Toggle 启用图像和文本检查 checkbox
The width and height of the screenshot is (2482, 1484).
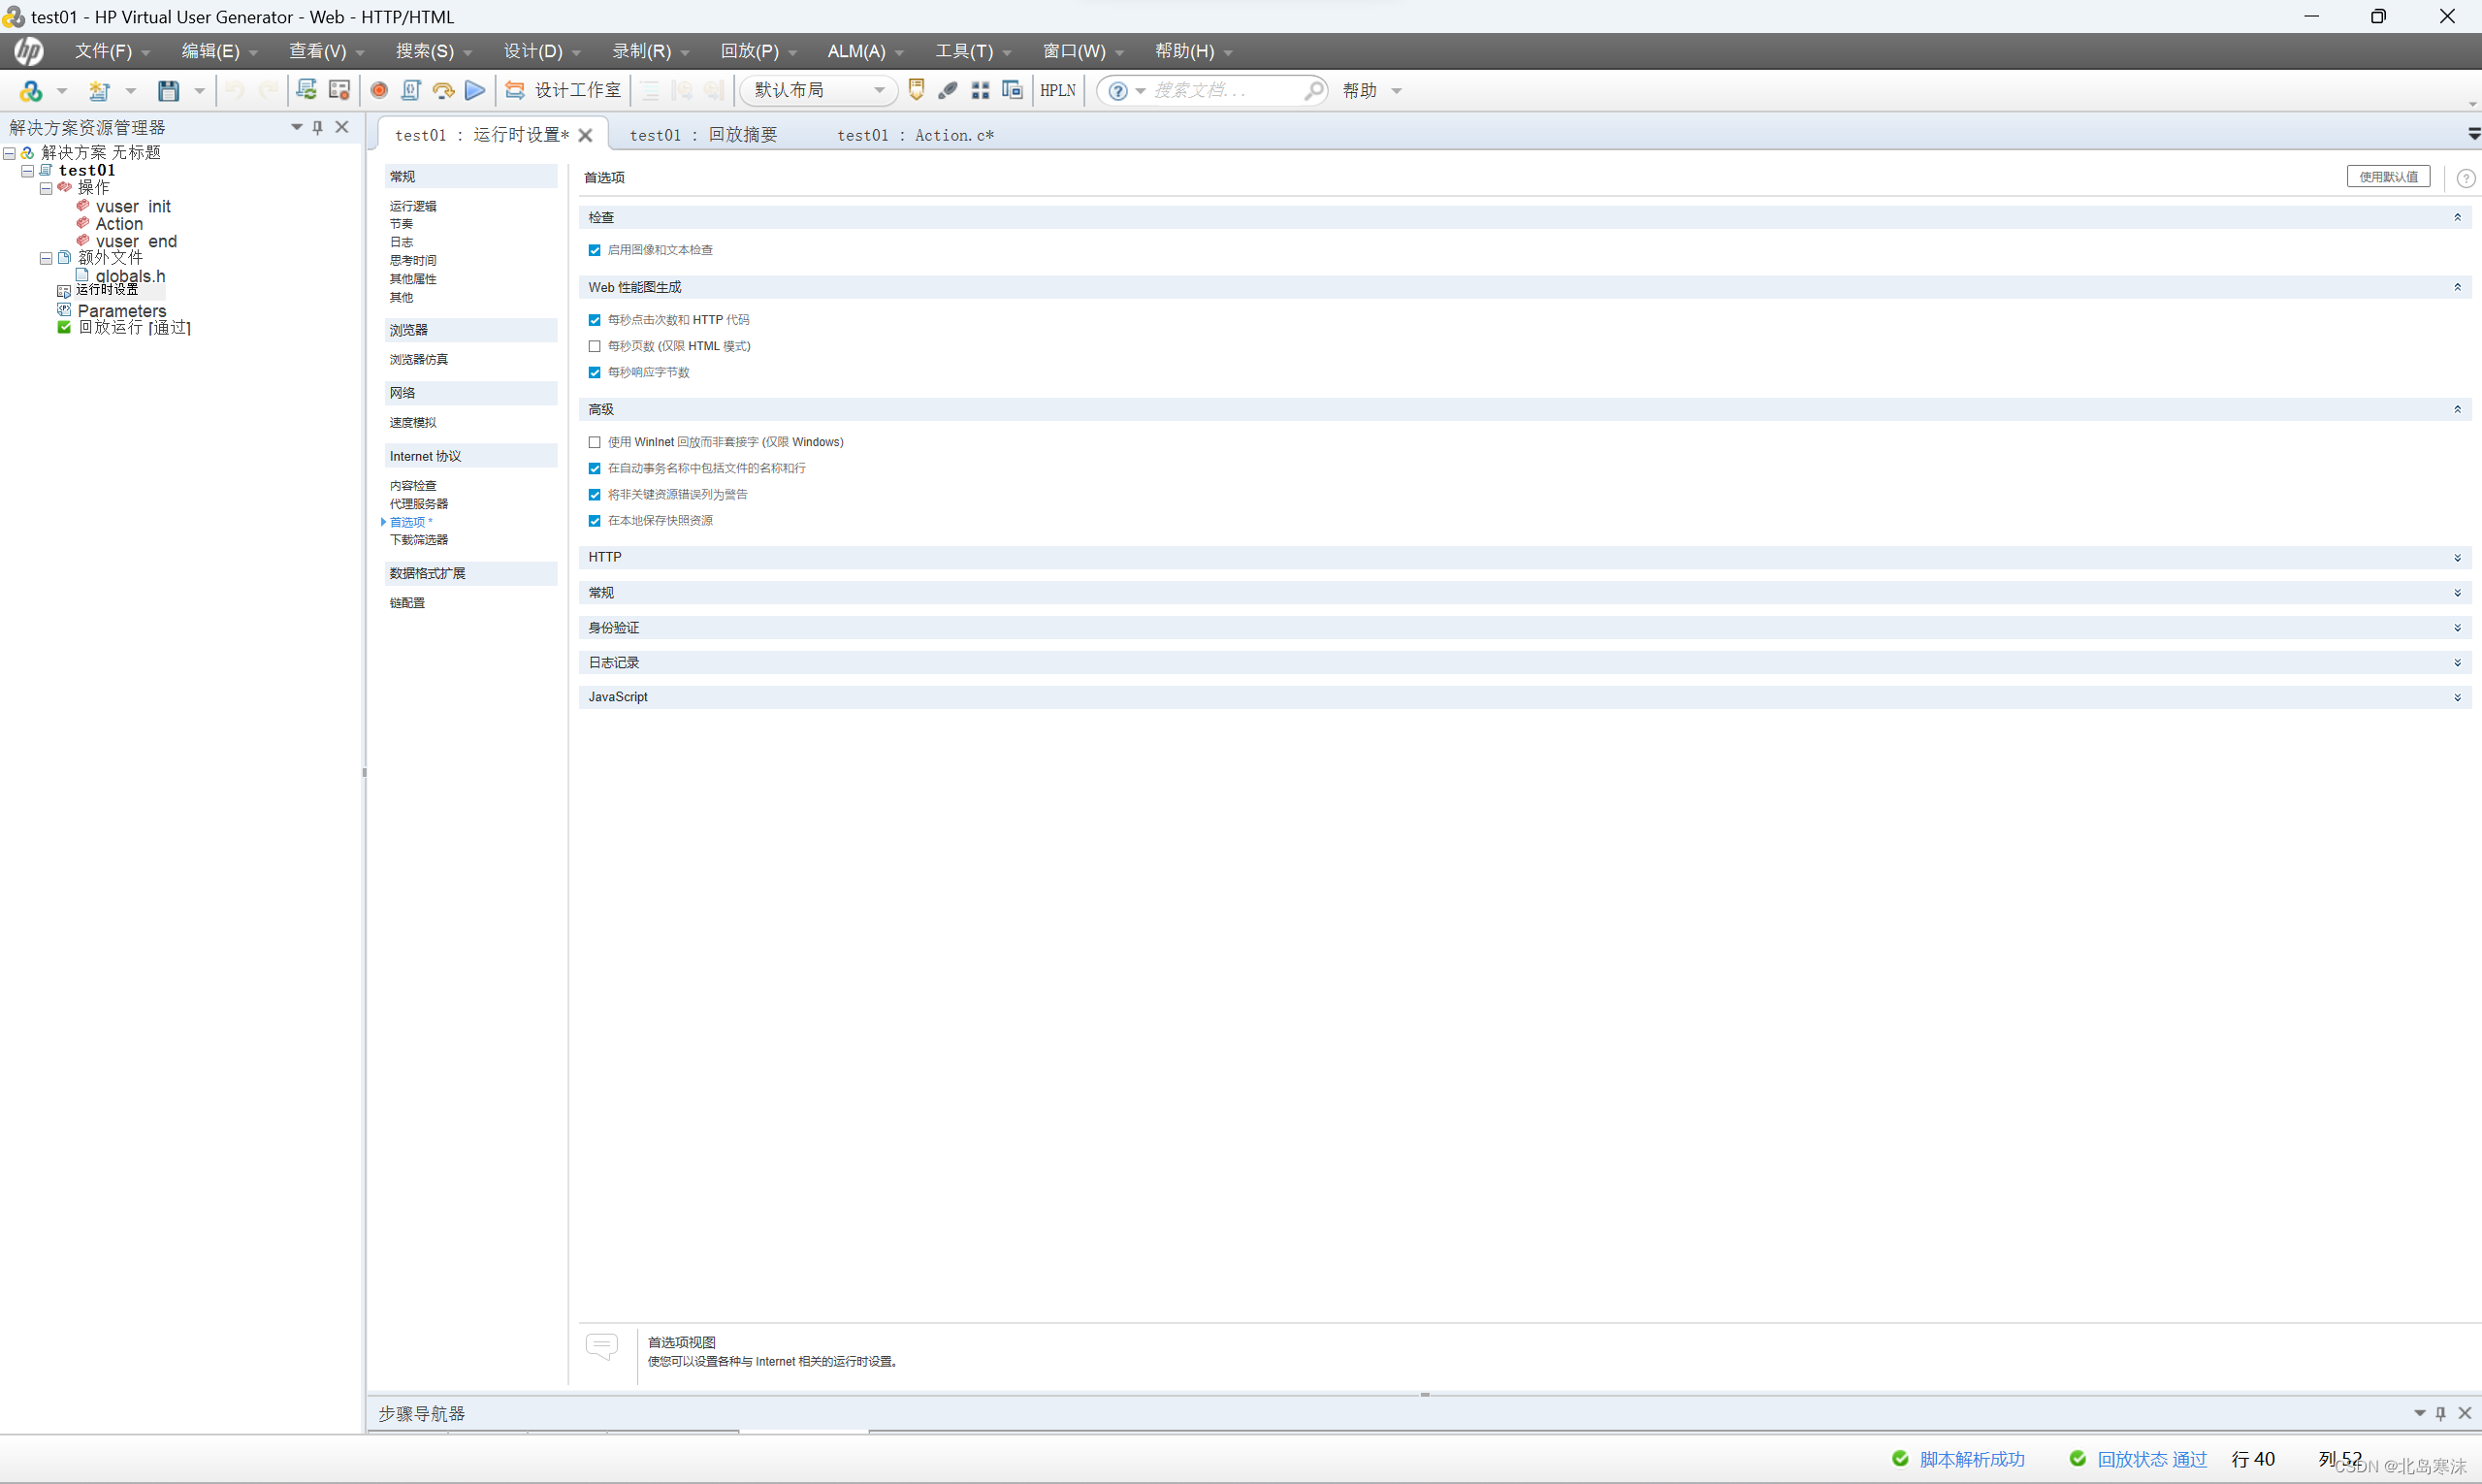click(595, 250)
